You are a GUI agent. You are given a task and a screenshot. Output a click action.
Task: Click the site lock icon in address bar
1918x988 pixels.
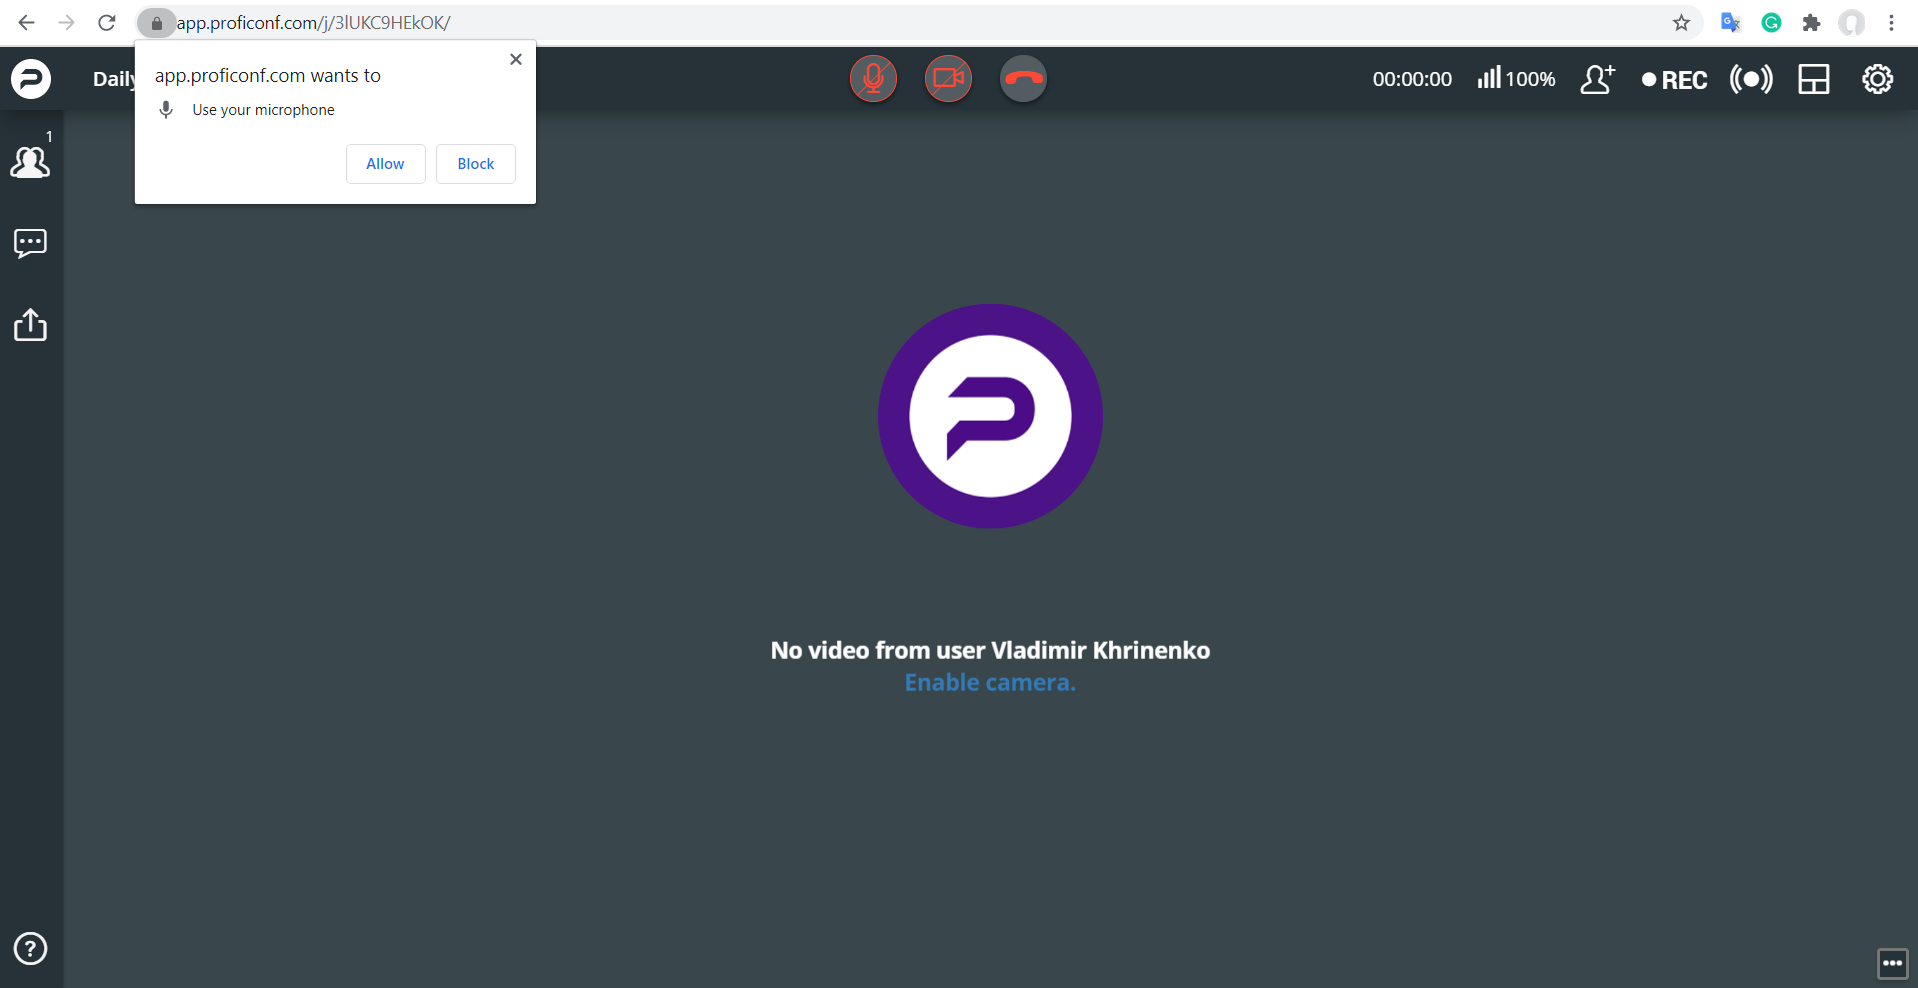(156, 23)
